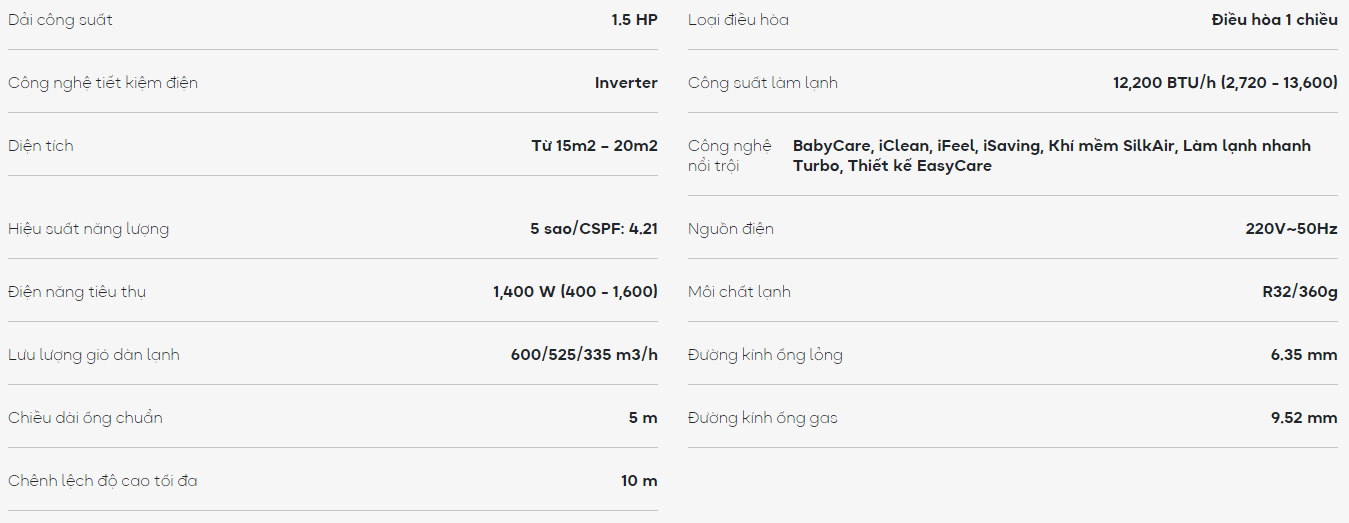This screenshot has height=523, width=1349.
Task: Select the "1,400 W (400 - 1,600)" value
Action: 575,292
